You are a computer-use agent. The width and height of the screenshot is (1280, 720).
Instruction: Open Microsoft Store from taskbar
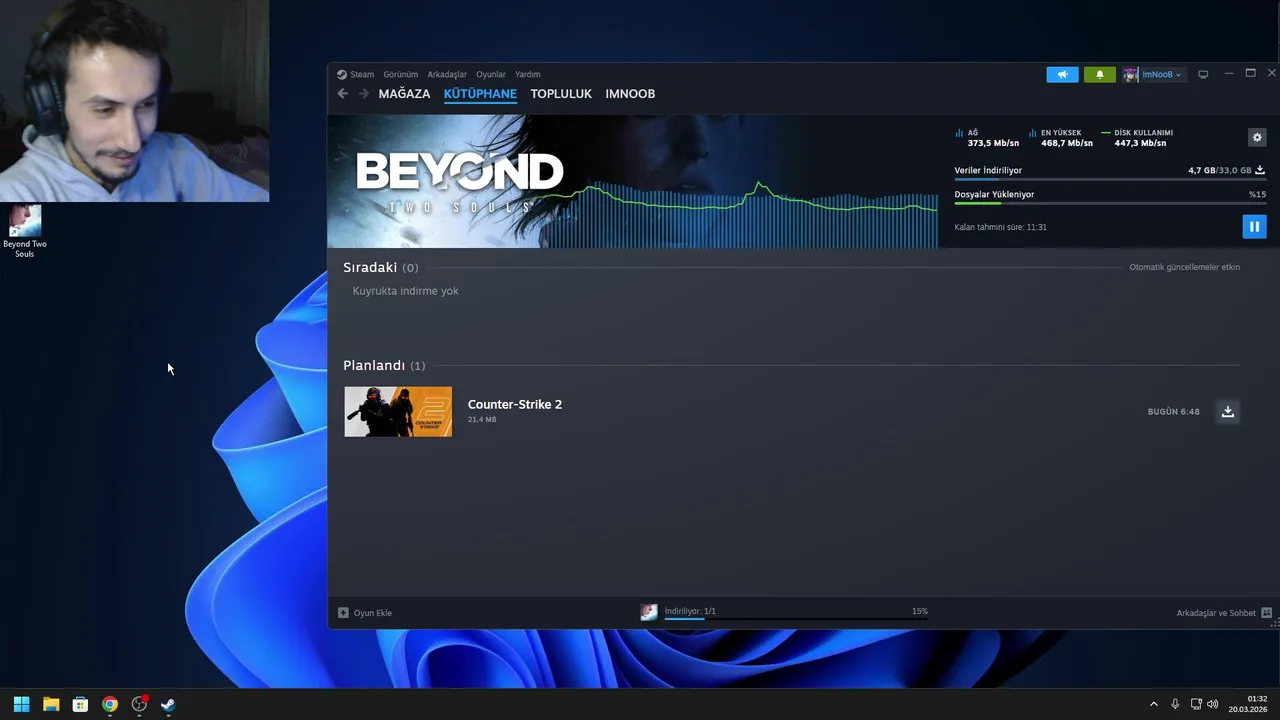click(80, 704)
